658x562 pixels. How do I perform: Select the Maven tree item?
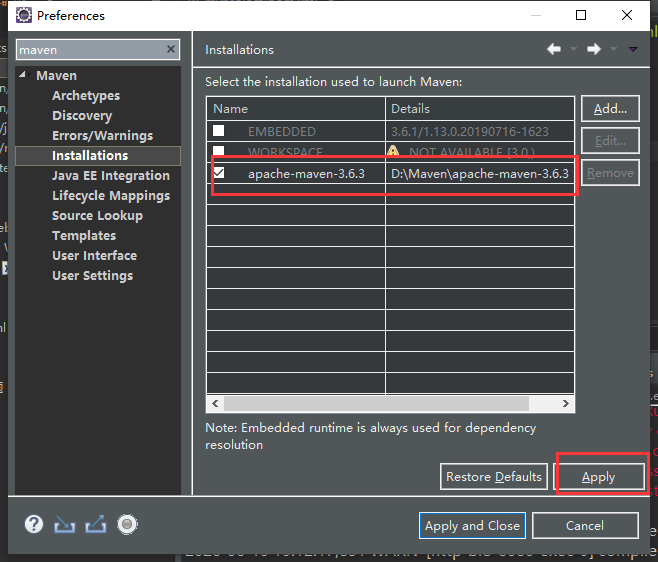(x=56, y=76)
